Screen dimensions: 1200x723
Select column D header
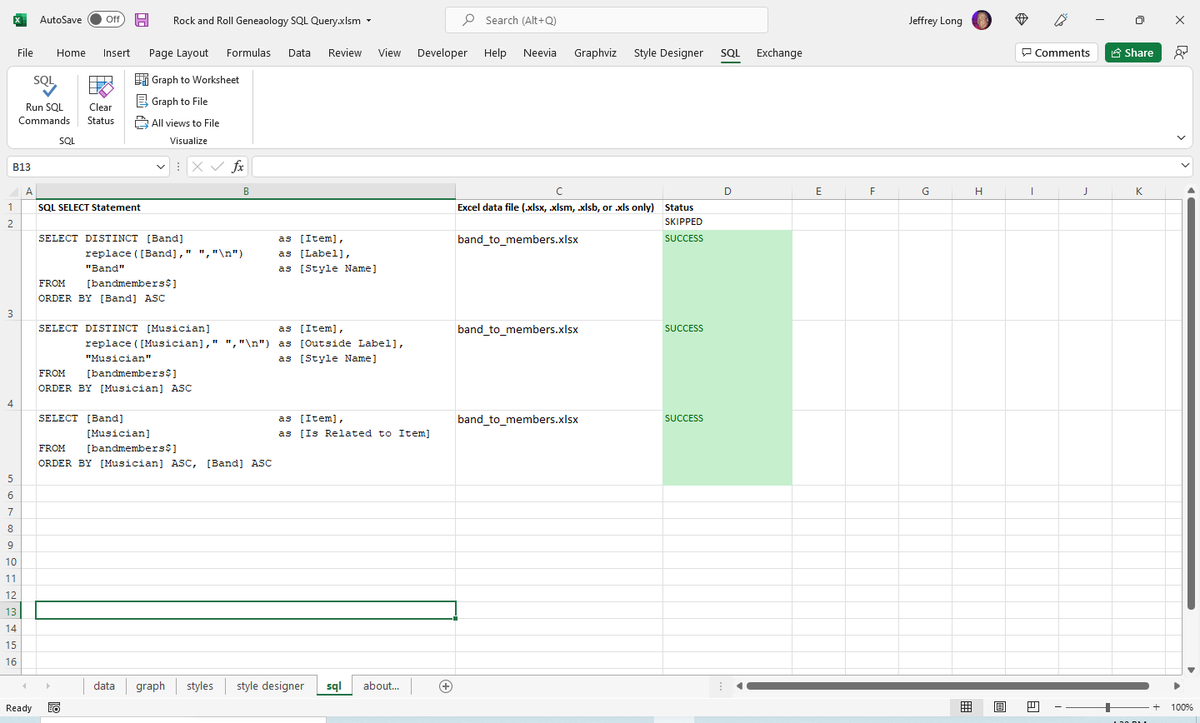727,191
